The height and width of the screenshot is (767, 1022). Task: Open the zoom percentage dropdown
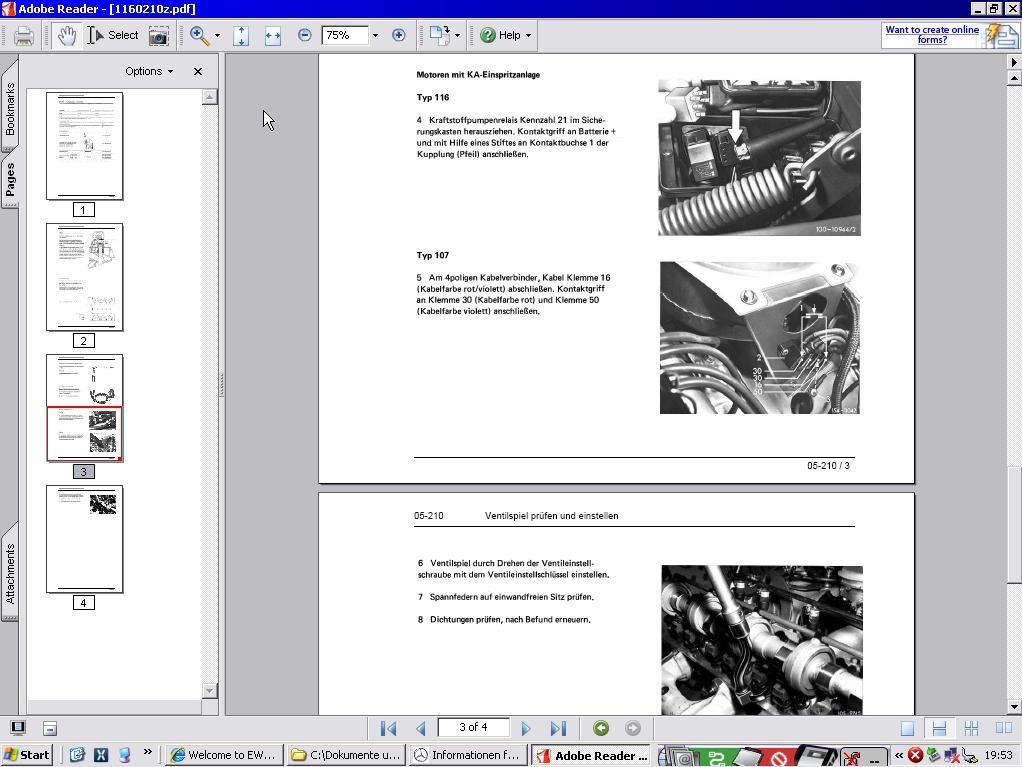[x=375, y=35]
